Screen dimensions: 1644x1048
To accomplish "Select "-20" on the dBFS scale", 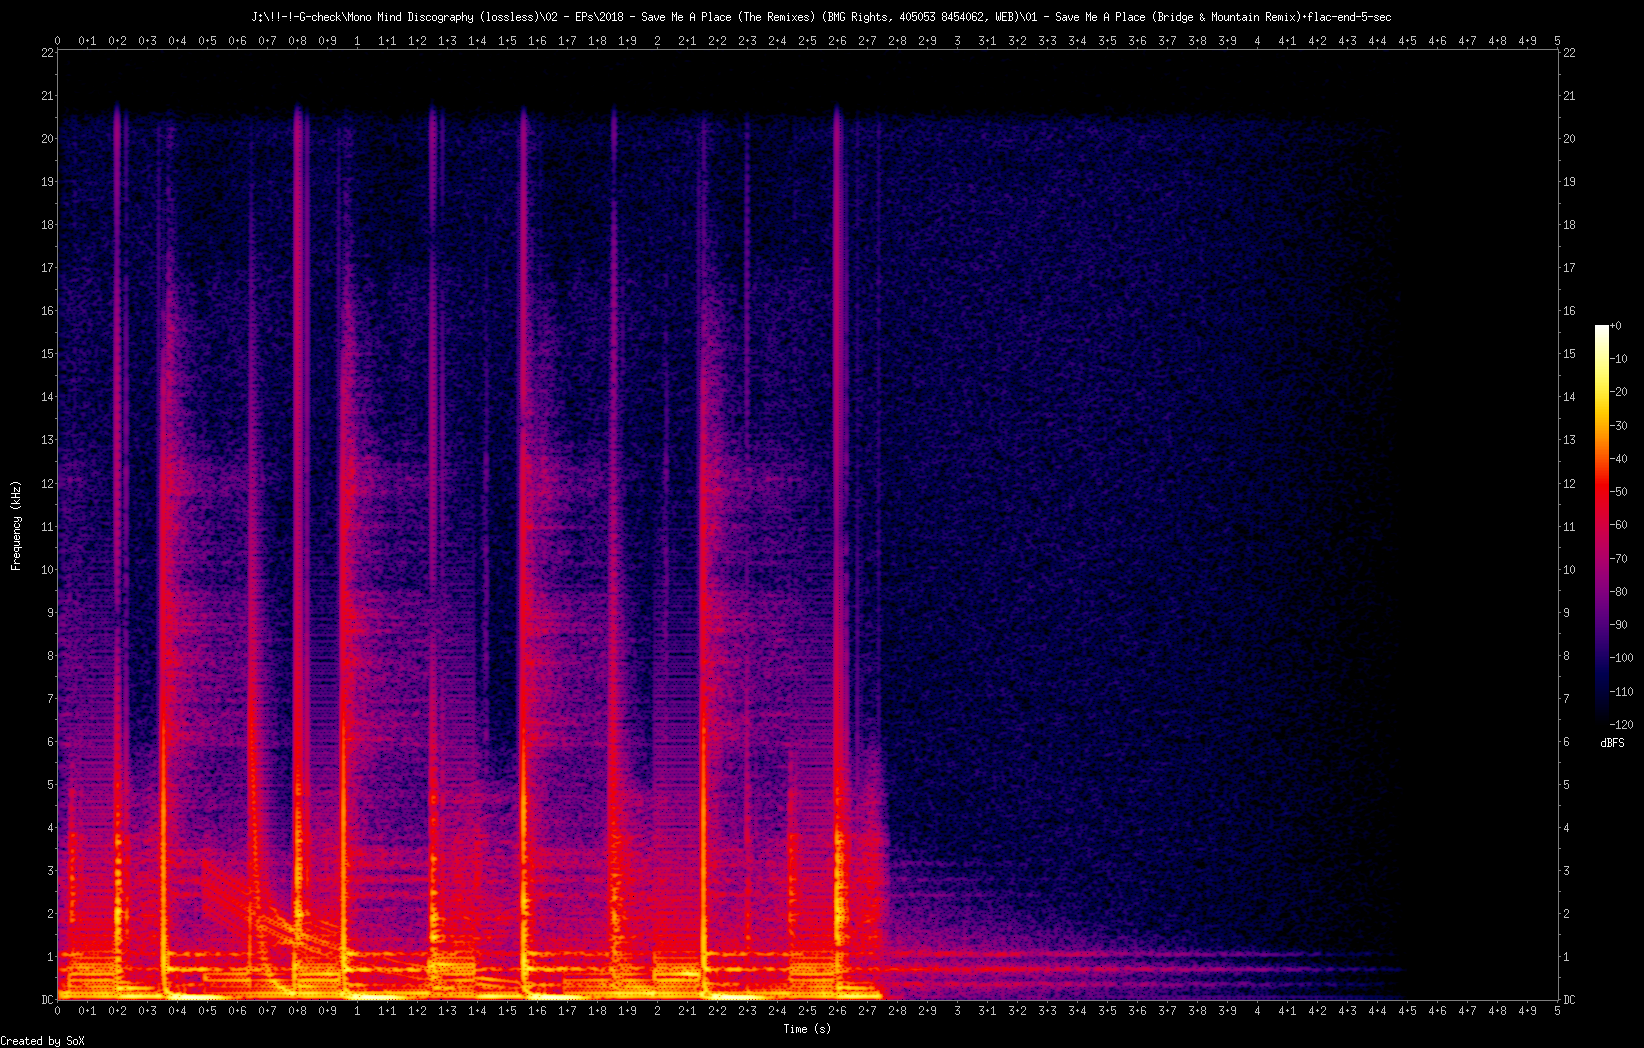I will (1619, 392).
